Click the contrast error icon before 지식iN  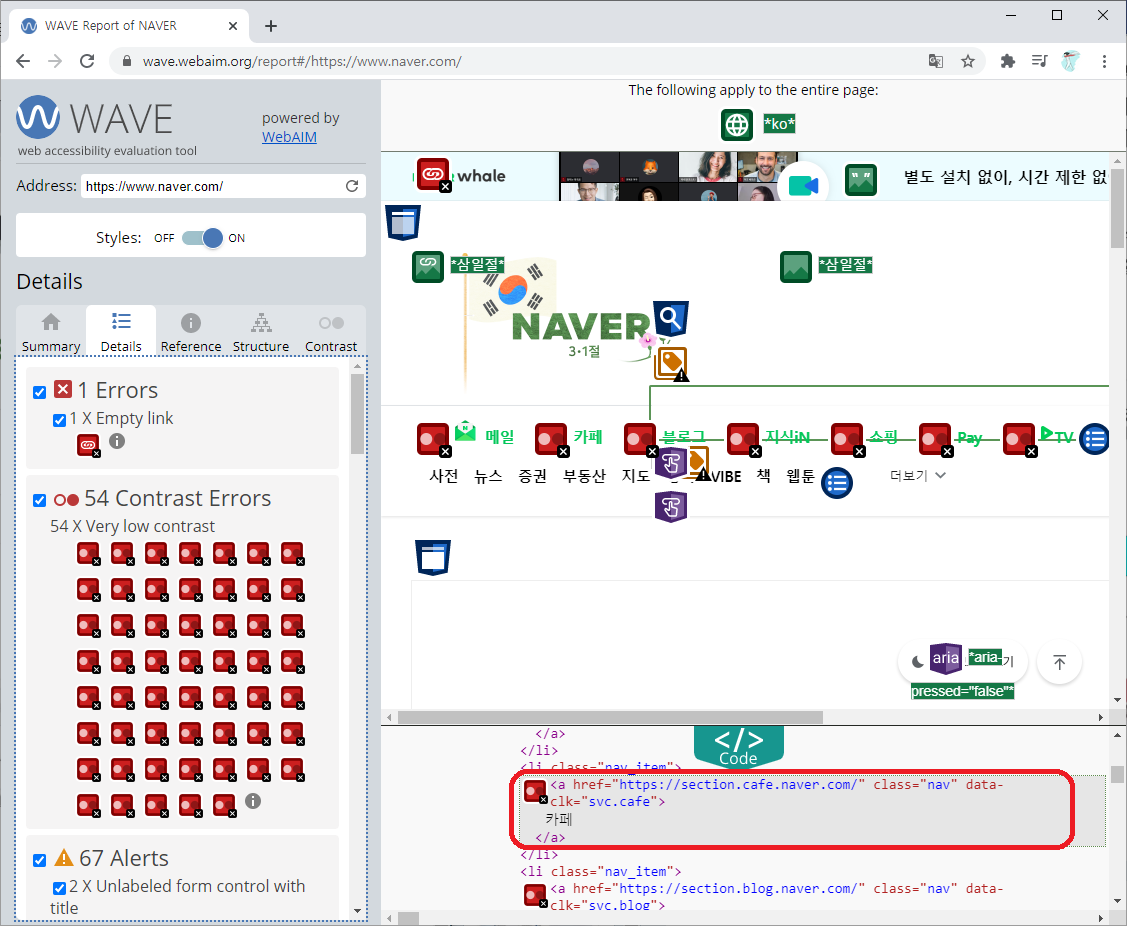[744, 439]
